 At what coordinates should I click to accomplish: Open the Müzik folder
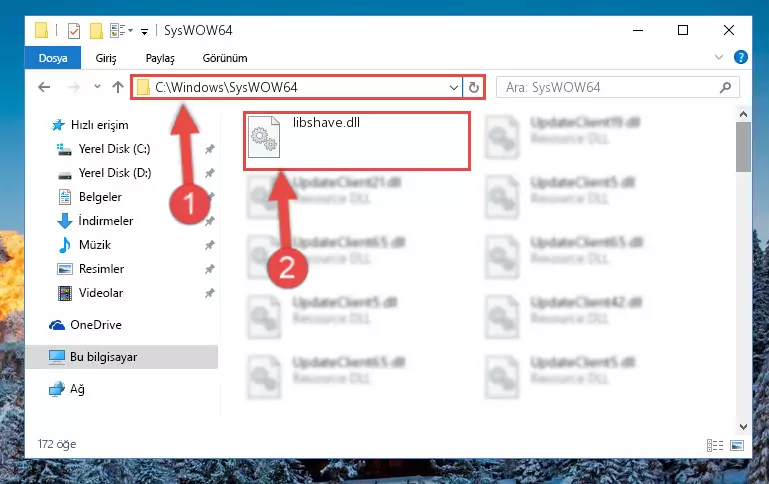(x=95, y=245)
